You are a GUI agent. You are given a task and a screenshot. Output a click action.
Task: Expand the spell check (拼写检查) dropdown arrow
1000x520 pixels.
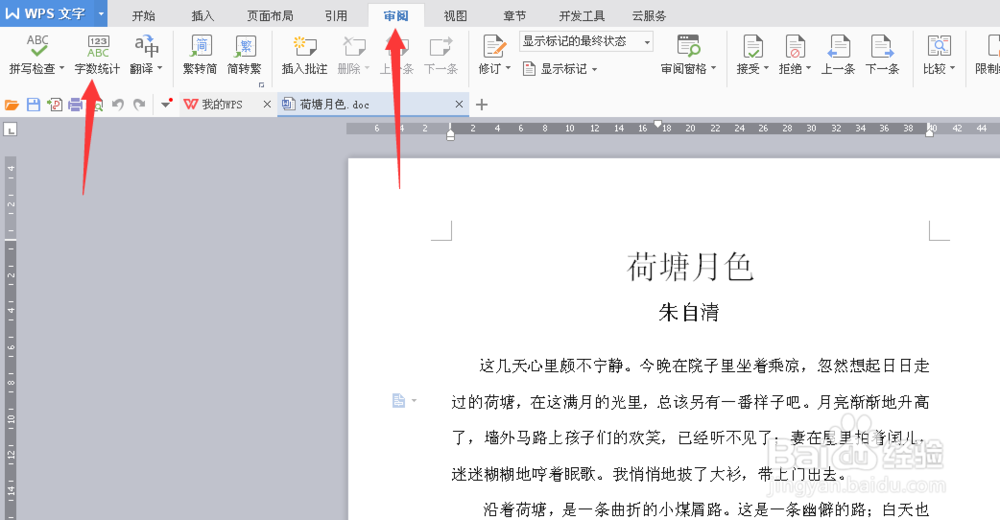point(62,68)
